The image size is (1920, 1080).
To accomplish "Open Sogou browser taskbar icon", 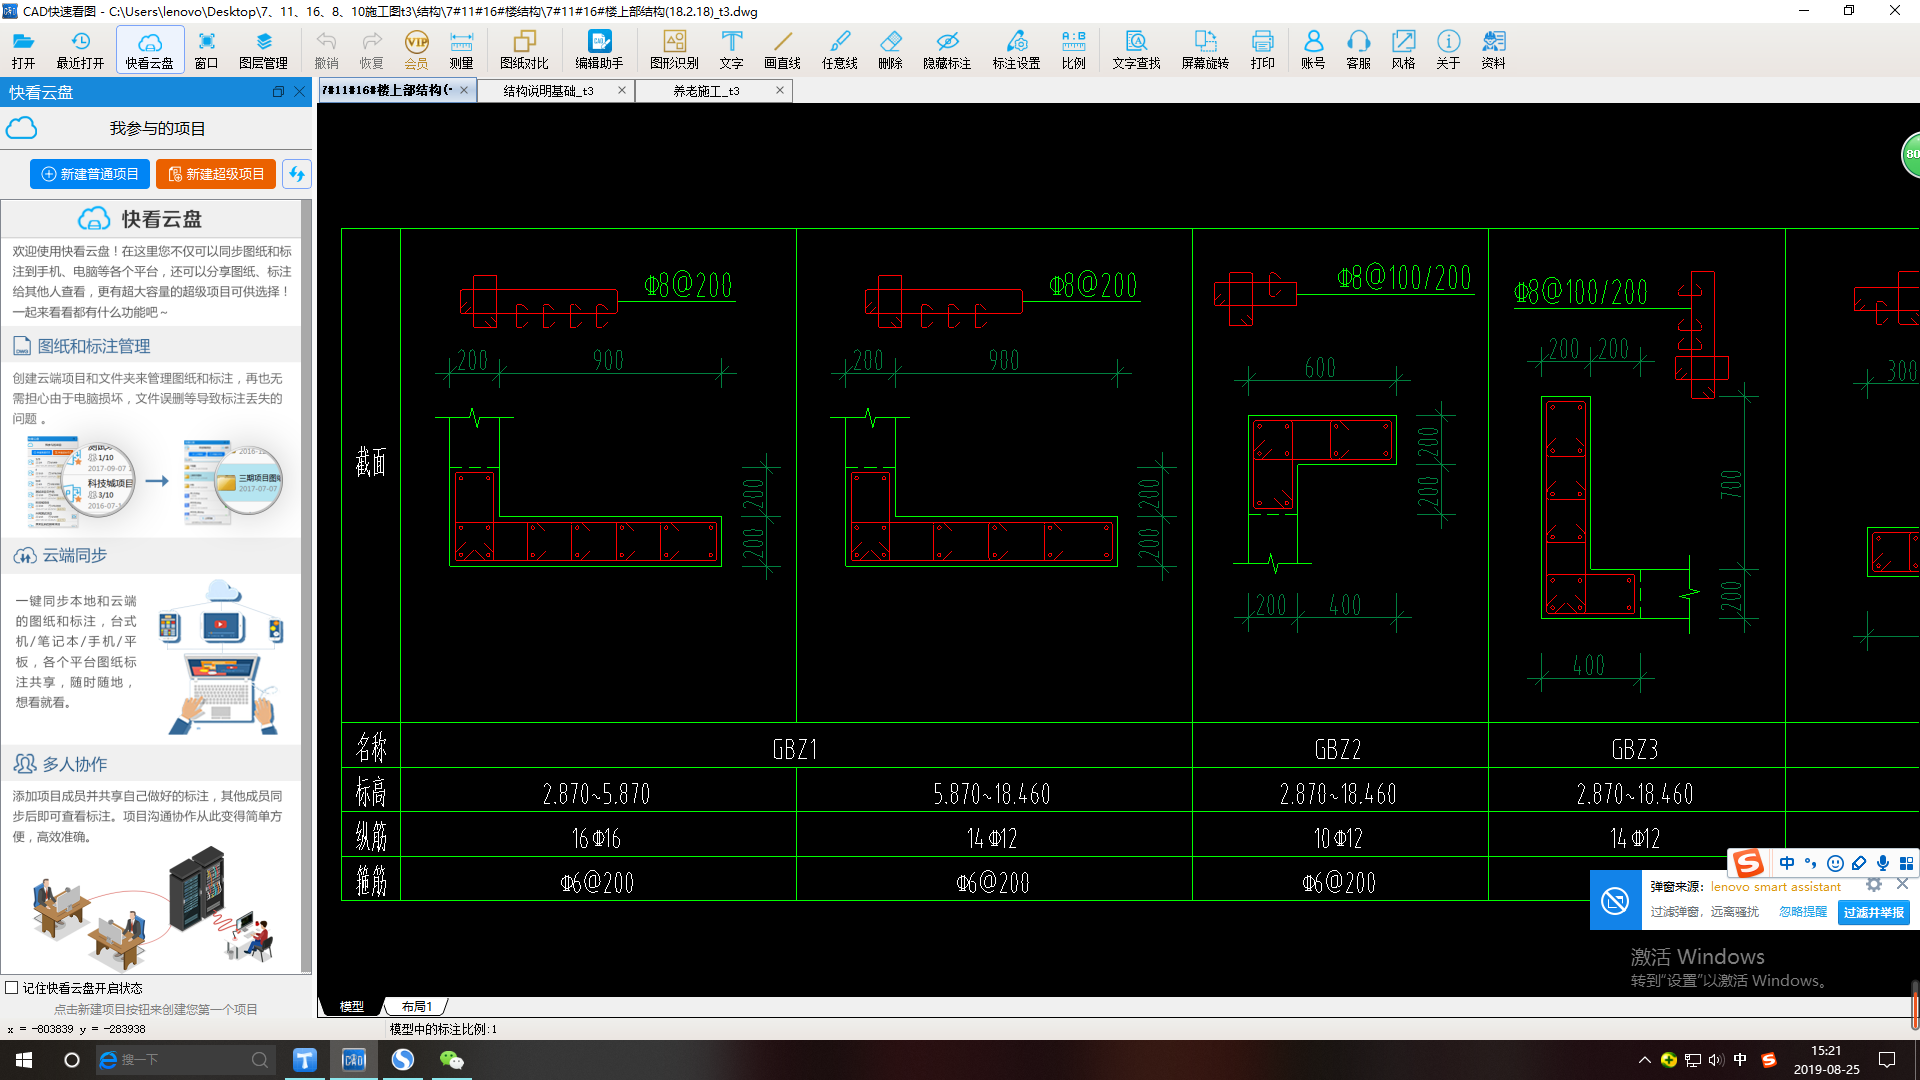I will click(x=403, y=1060).
